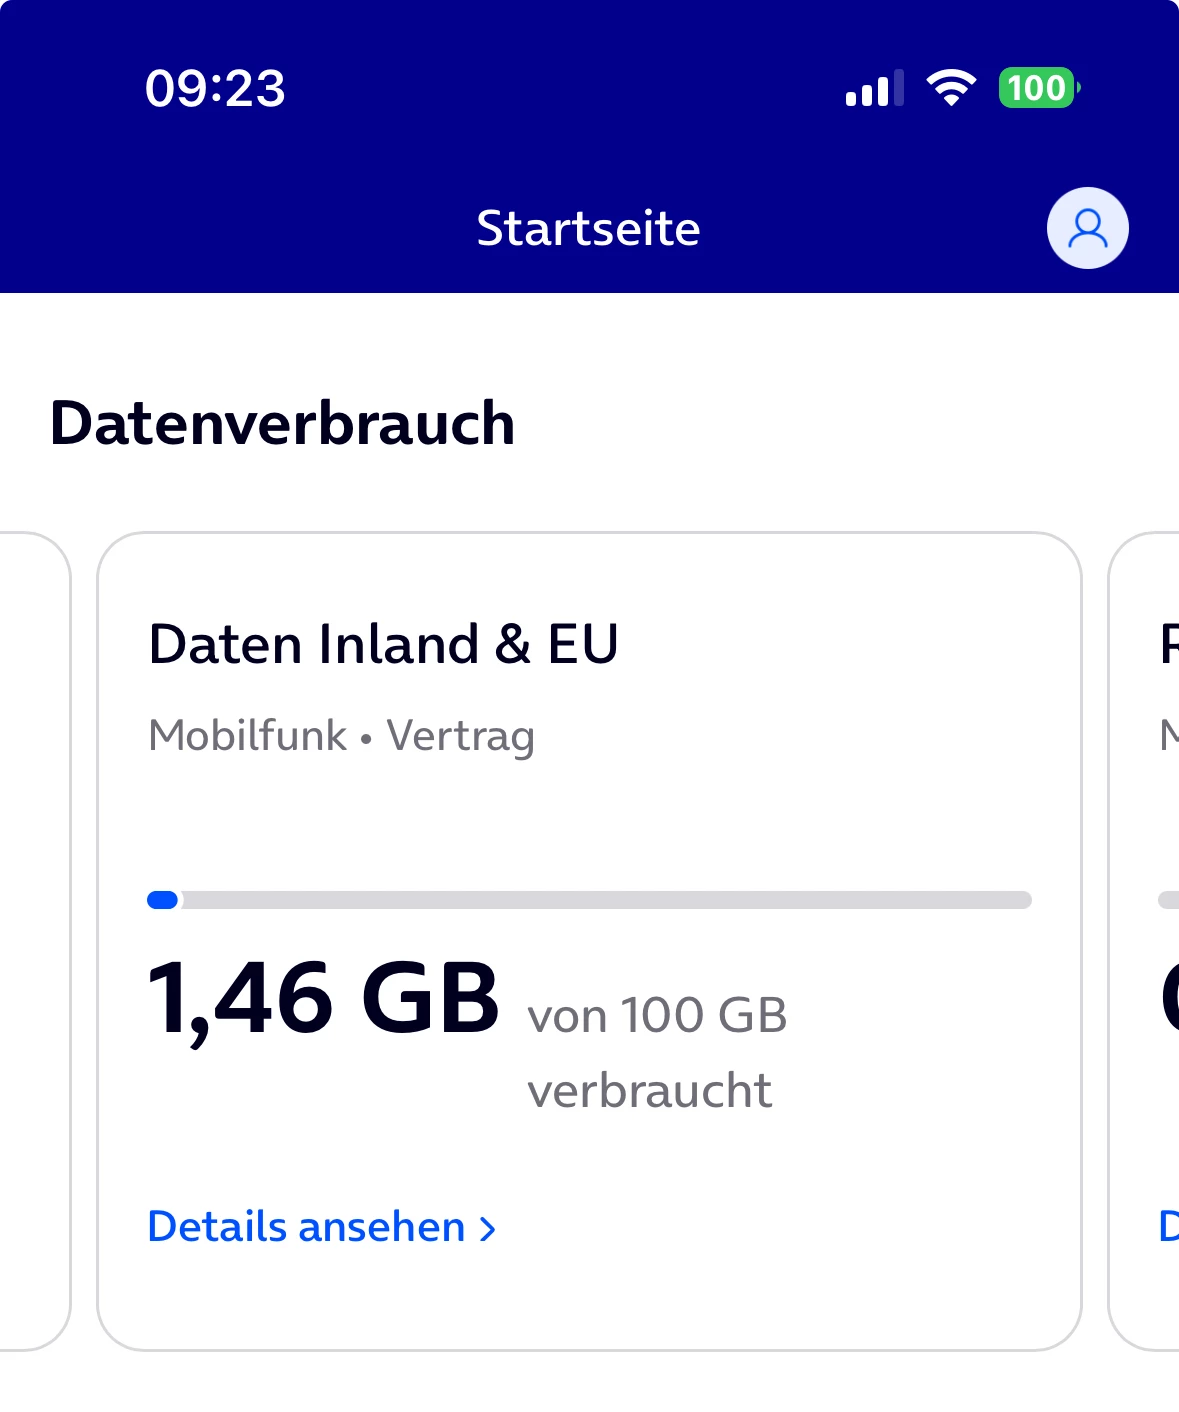Tap the 09:23 clock in status bar
The height and width of the screenshot is (1412, 1179).
215,88
